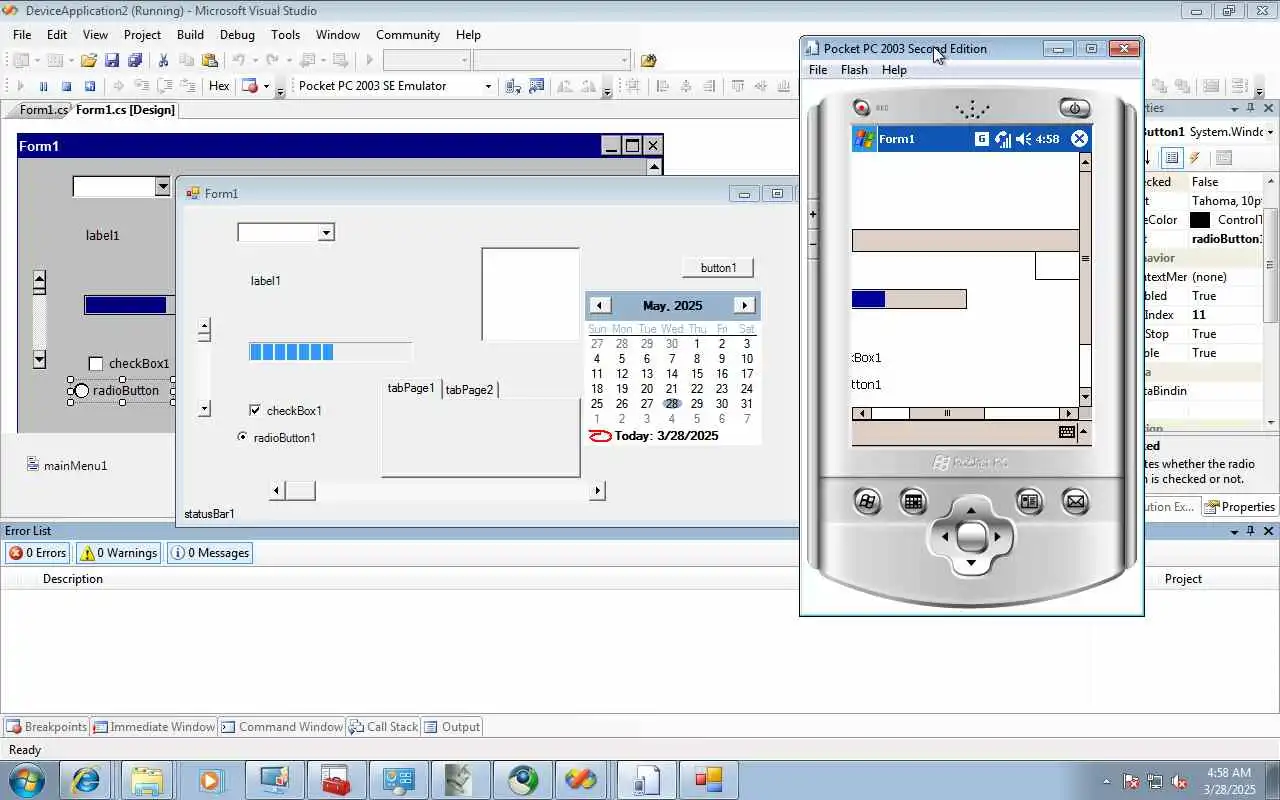Open the Pocket PC 2003 SE Emulator dropdown

pos(488,86)
